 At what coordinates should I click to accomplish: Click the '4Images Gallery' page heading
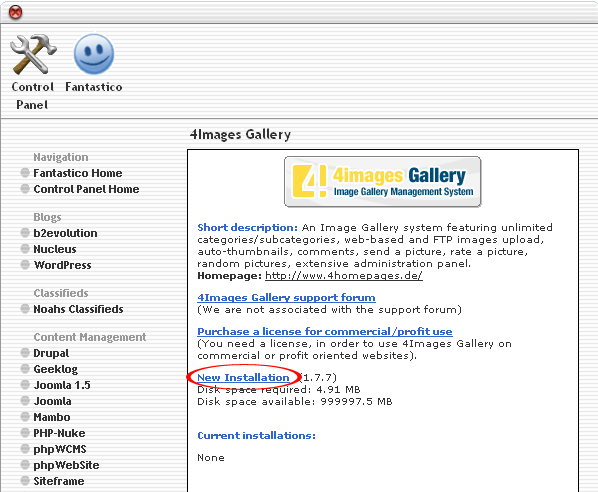coord(240,135)
